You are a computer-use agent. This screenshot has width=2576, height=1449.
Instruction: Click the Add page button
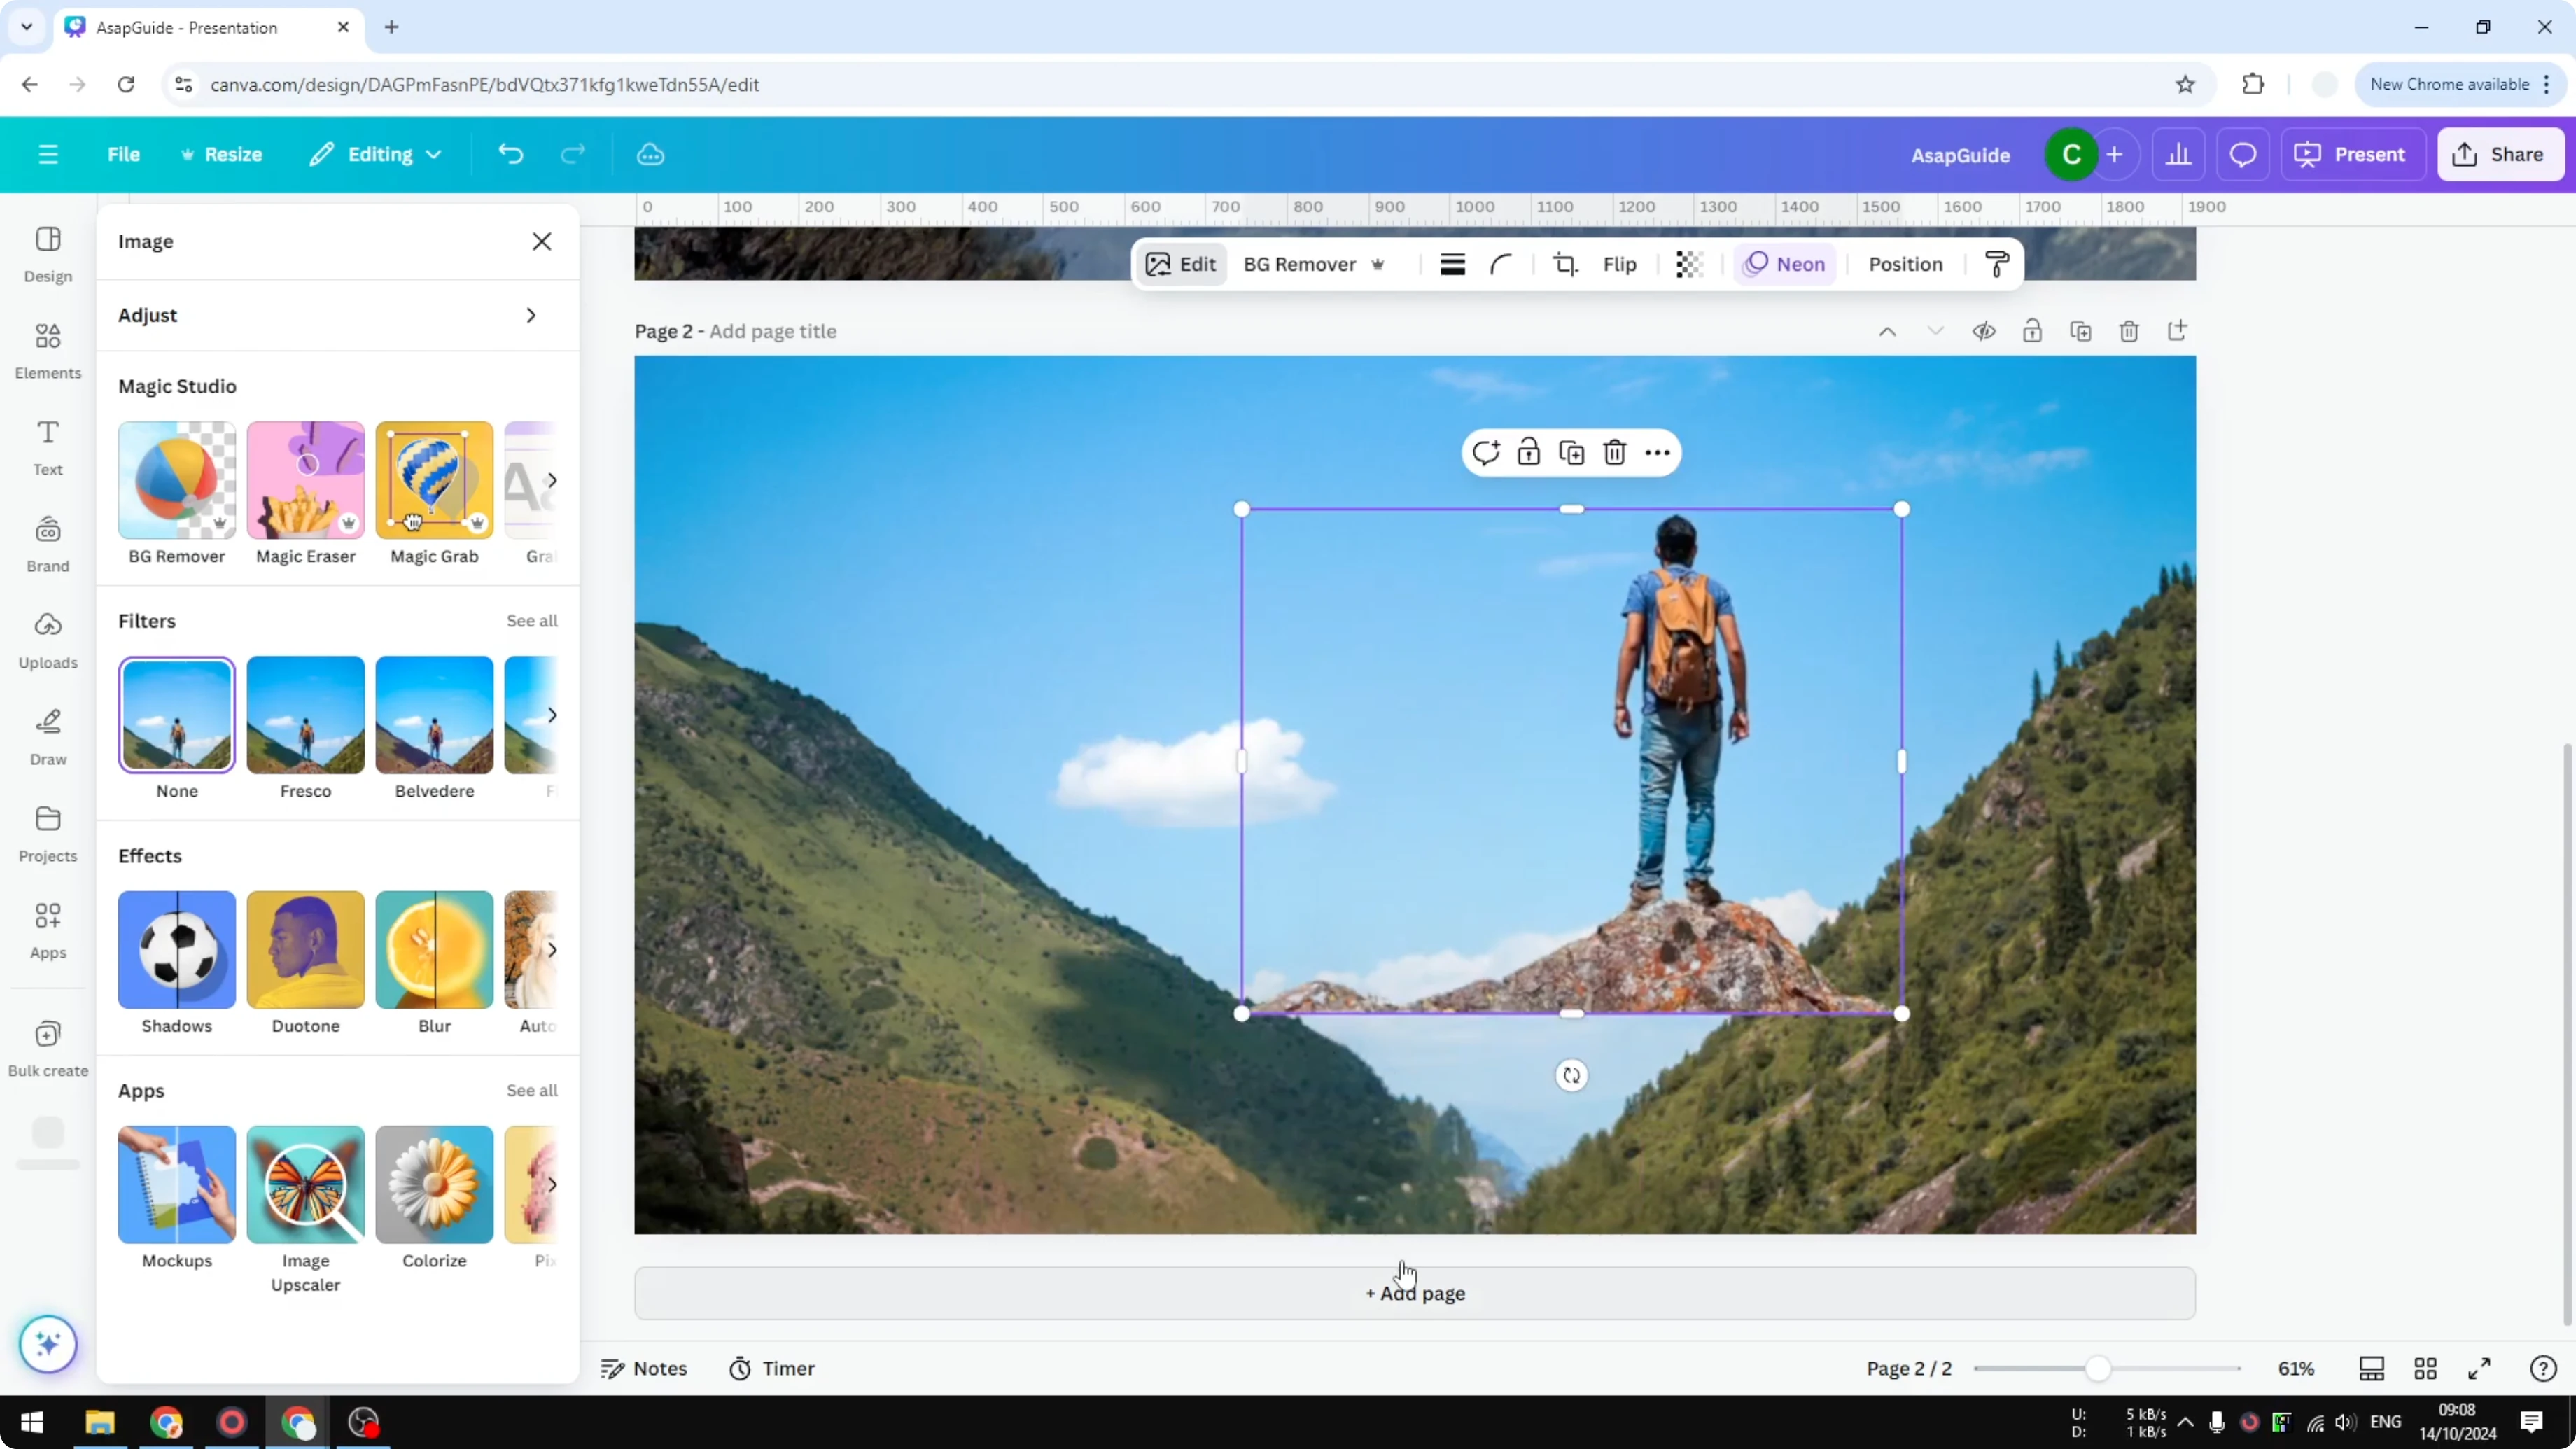tap(1413, 1293)
